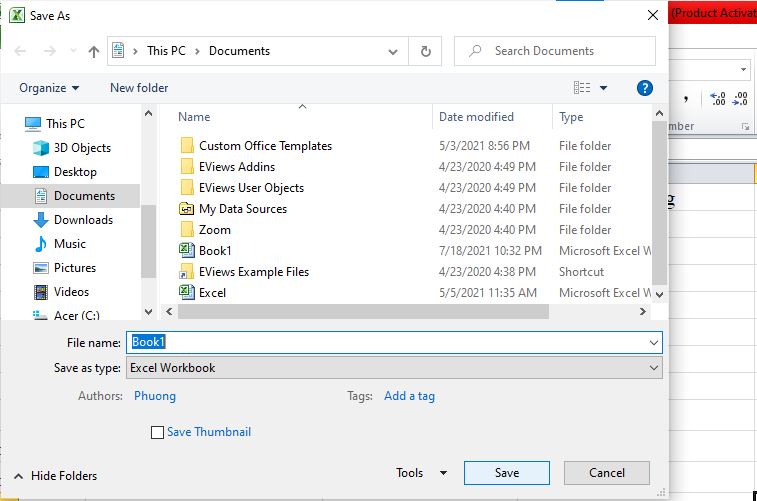
Task: Click the Shortcut type entry
Action: coord(581,272)
